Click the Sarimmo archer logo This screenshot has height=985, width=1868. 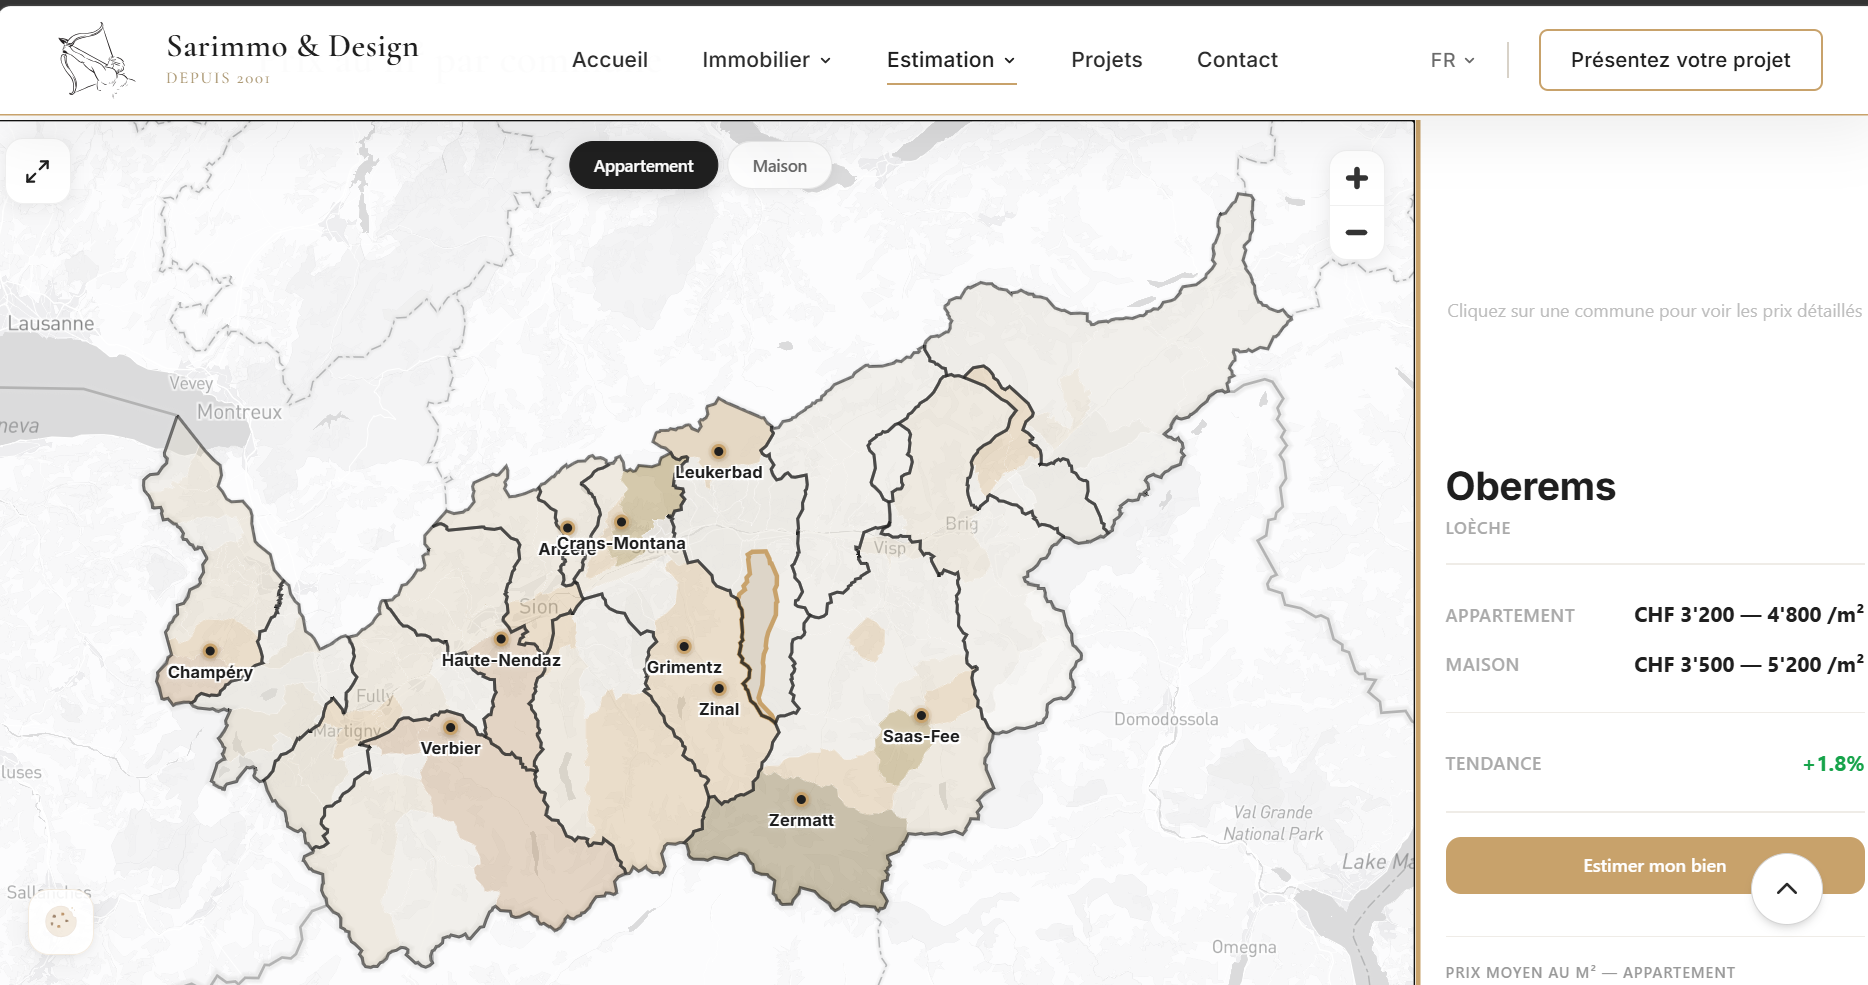[95, 60]
